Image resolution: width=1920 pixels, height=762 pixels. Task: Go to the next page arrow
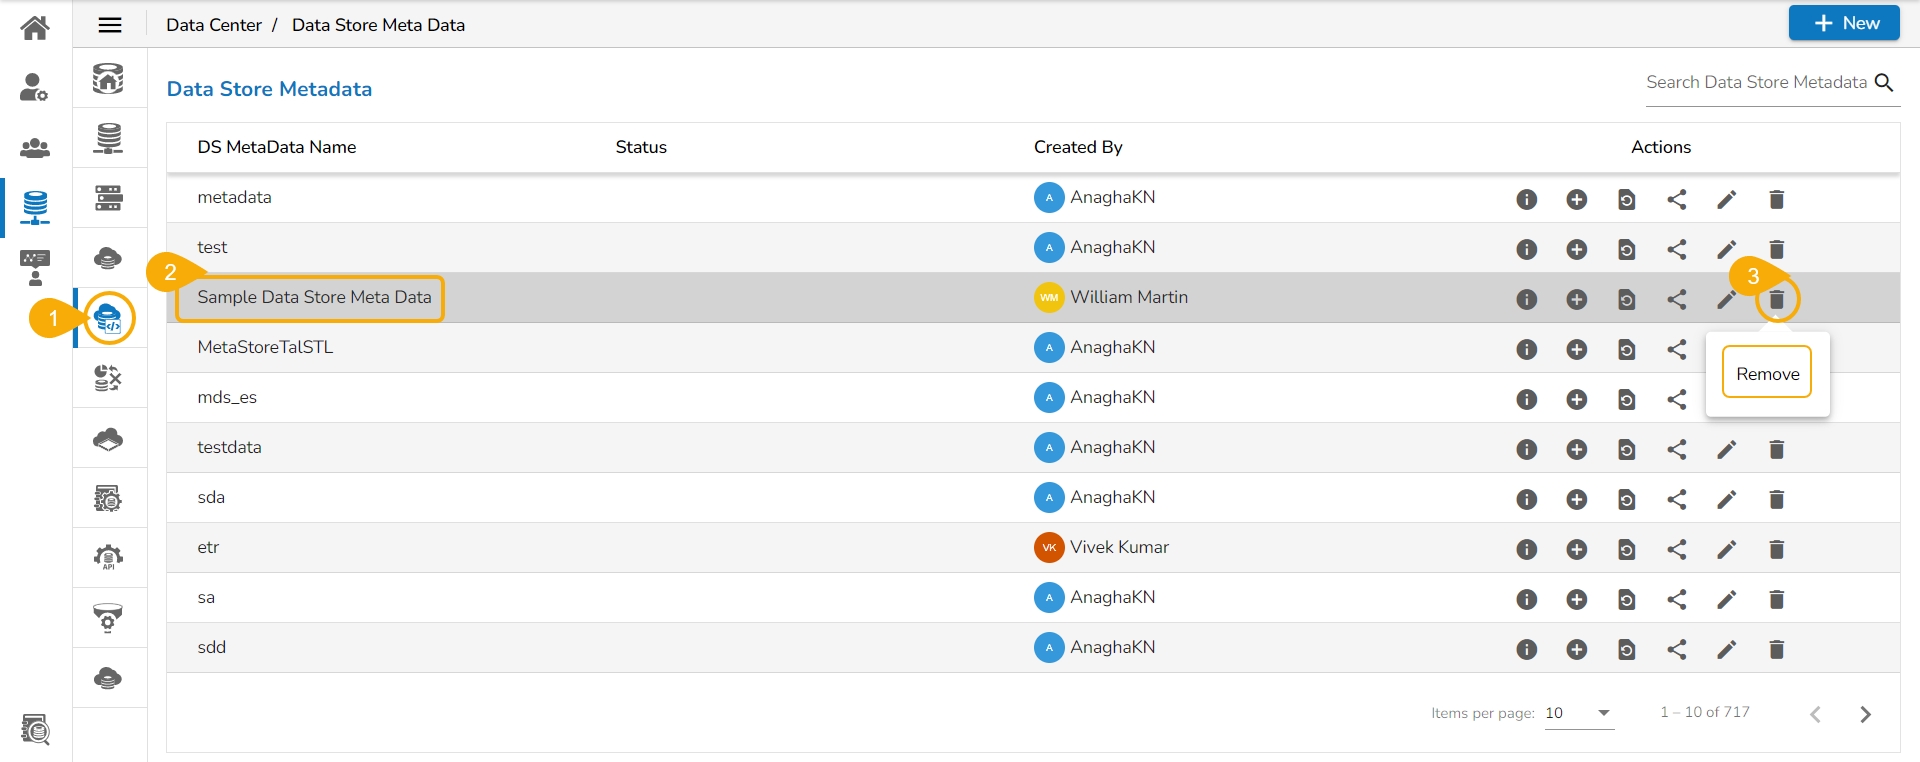pyautogui.click(x=1865, y=714)
